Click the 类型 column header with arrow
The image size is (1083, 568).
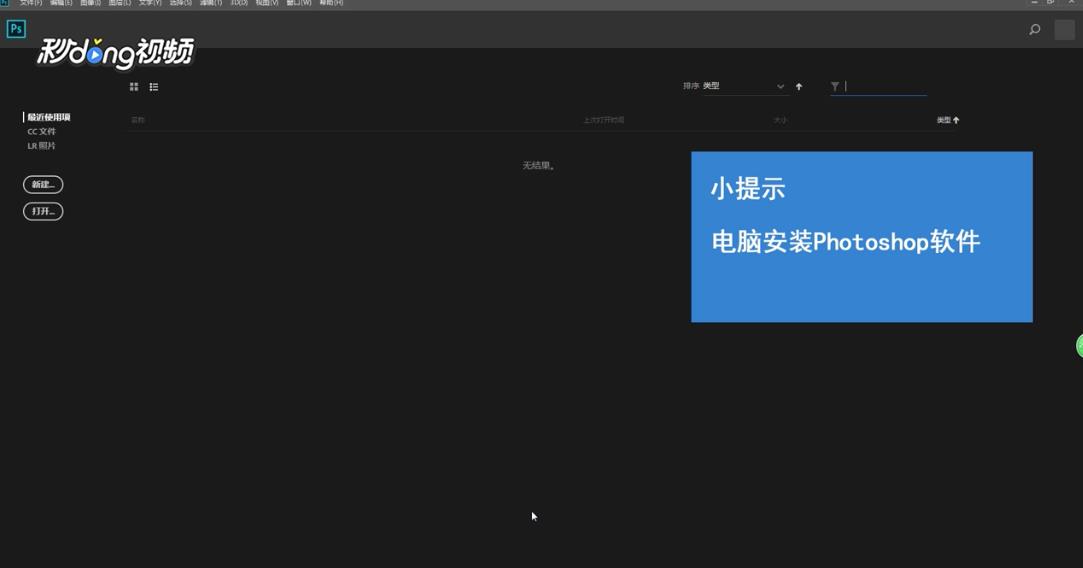click(x=948, y=120)
